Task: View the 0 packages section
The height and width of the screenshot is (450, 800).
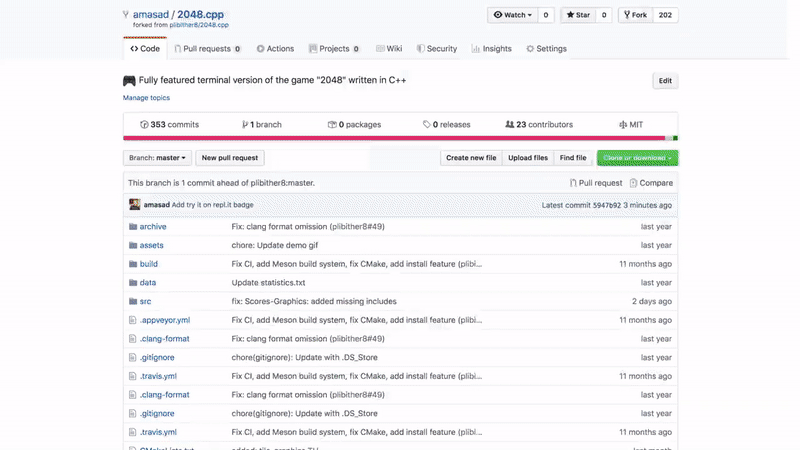Action: coord(355,124)
